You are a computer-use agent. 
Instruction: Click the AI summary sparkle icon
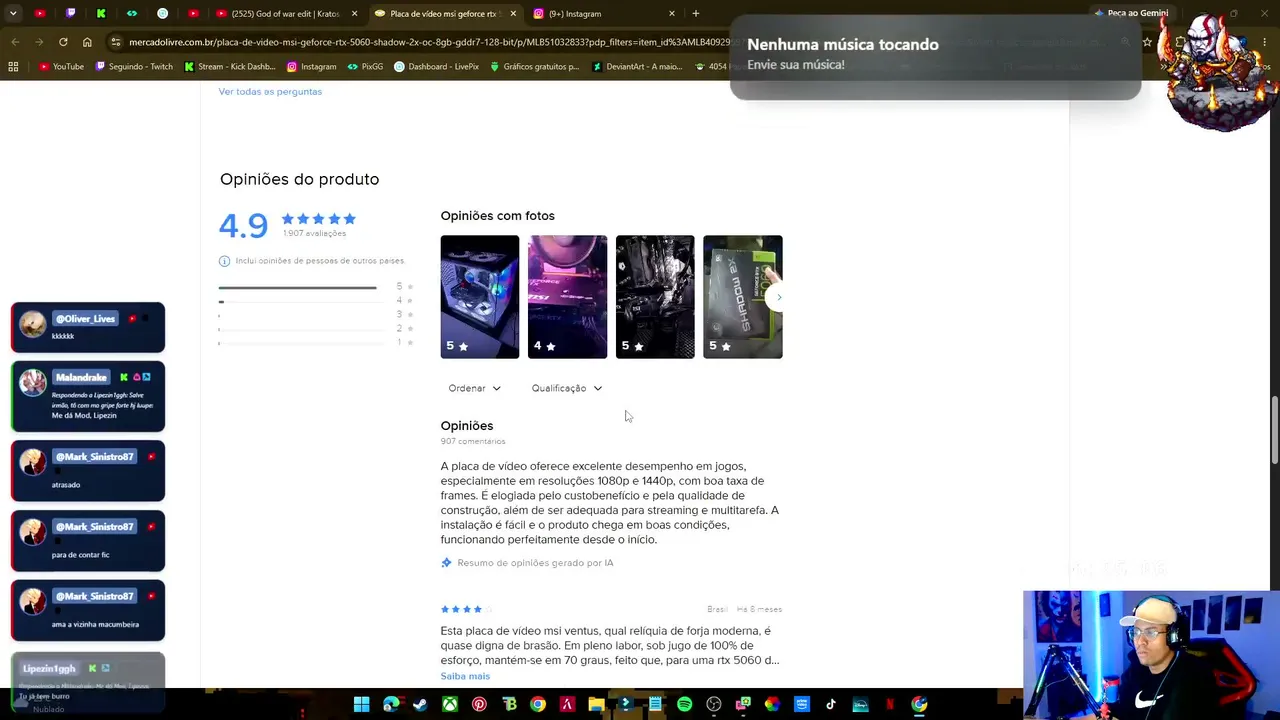click(446, 563)
